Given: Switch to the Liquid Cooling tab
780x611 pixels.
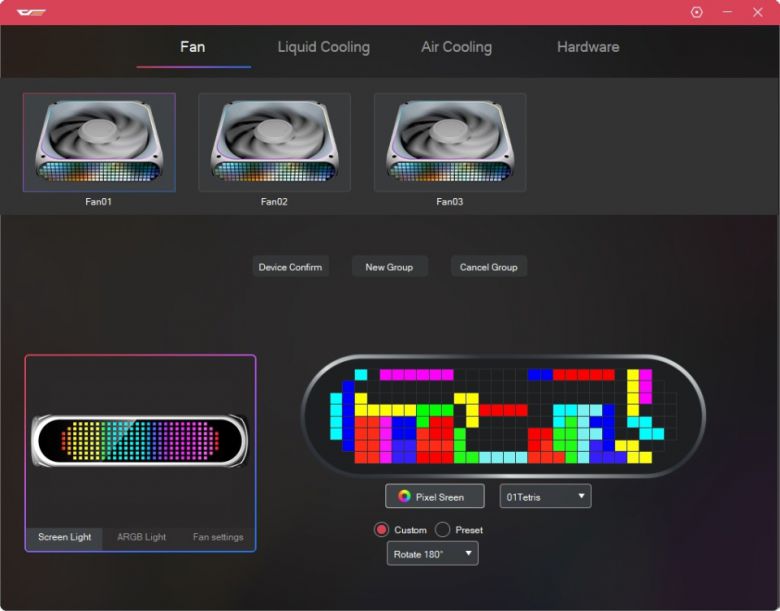Looking at the screenshot, I should (323, 47).
